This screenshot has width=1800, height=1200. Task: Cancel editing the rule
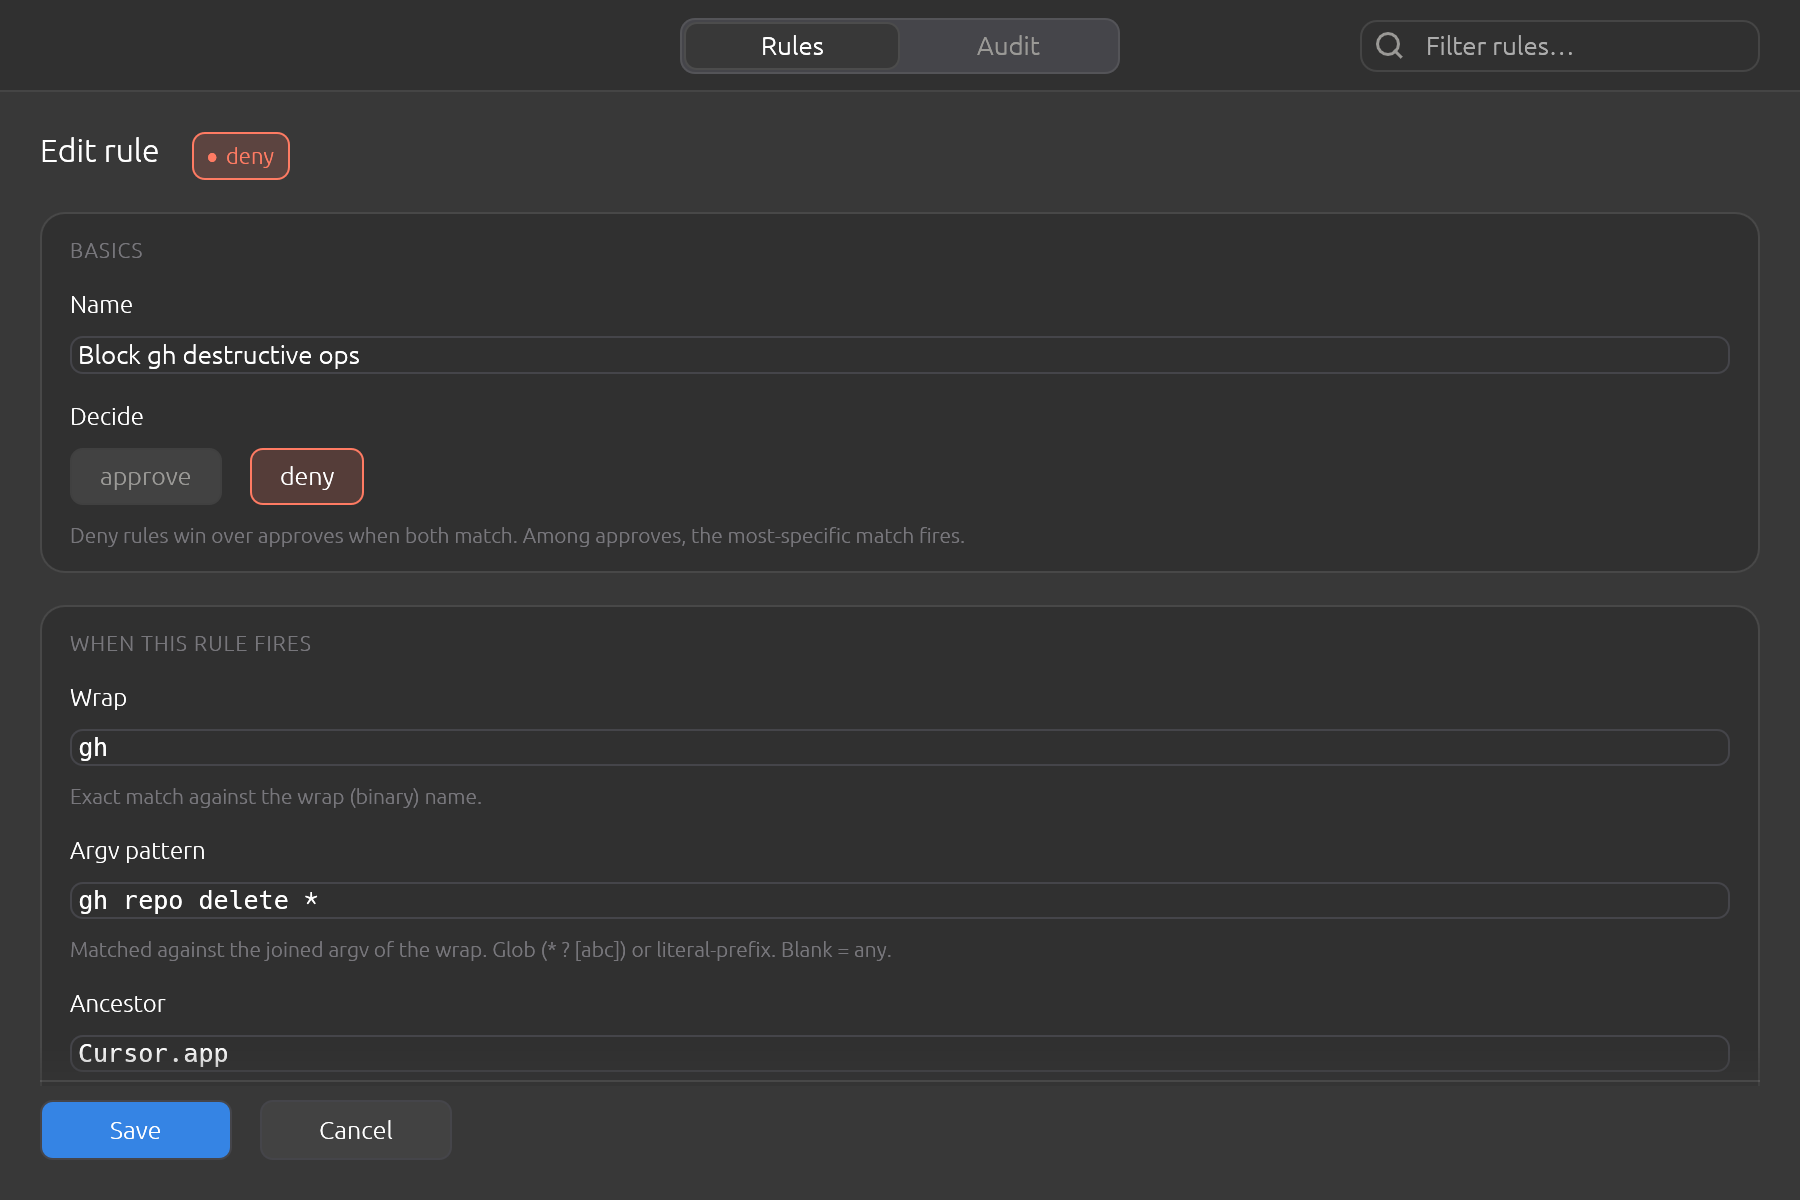tap(356, 1130)
